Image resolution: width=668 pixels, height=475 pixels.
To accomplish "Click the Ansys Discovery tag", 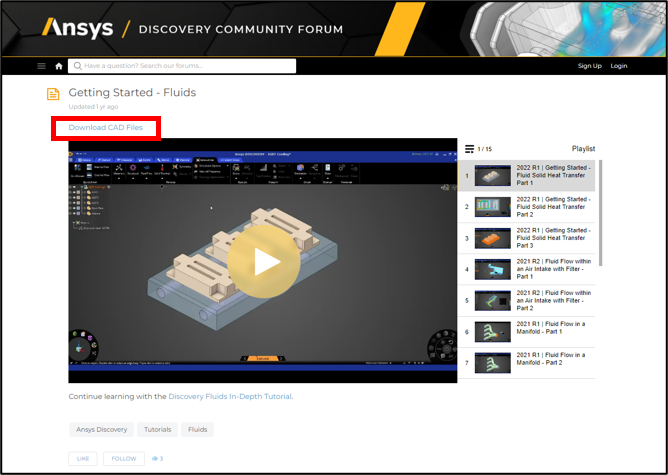I will [101, 429].
